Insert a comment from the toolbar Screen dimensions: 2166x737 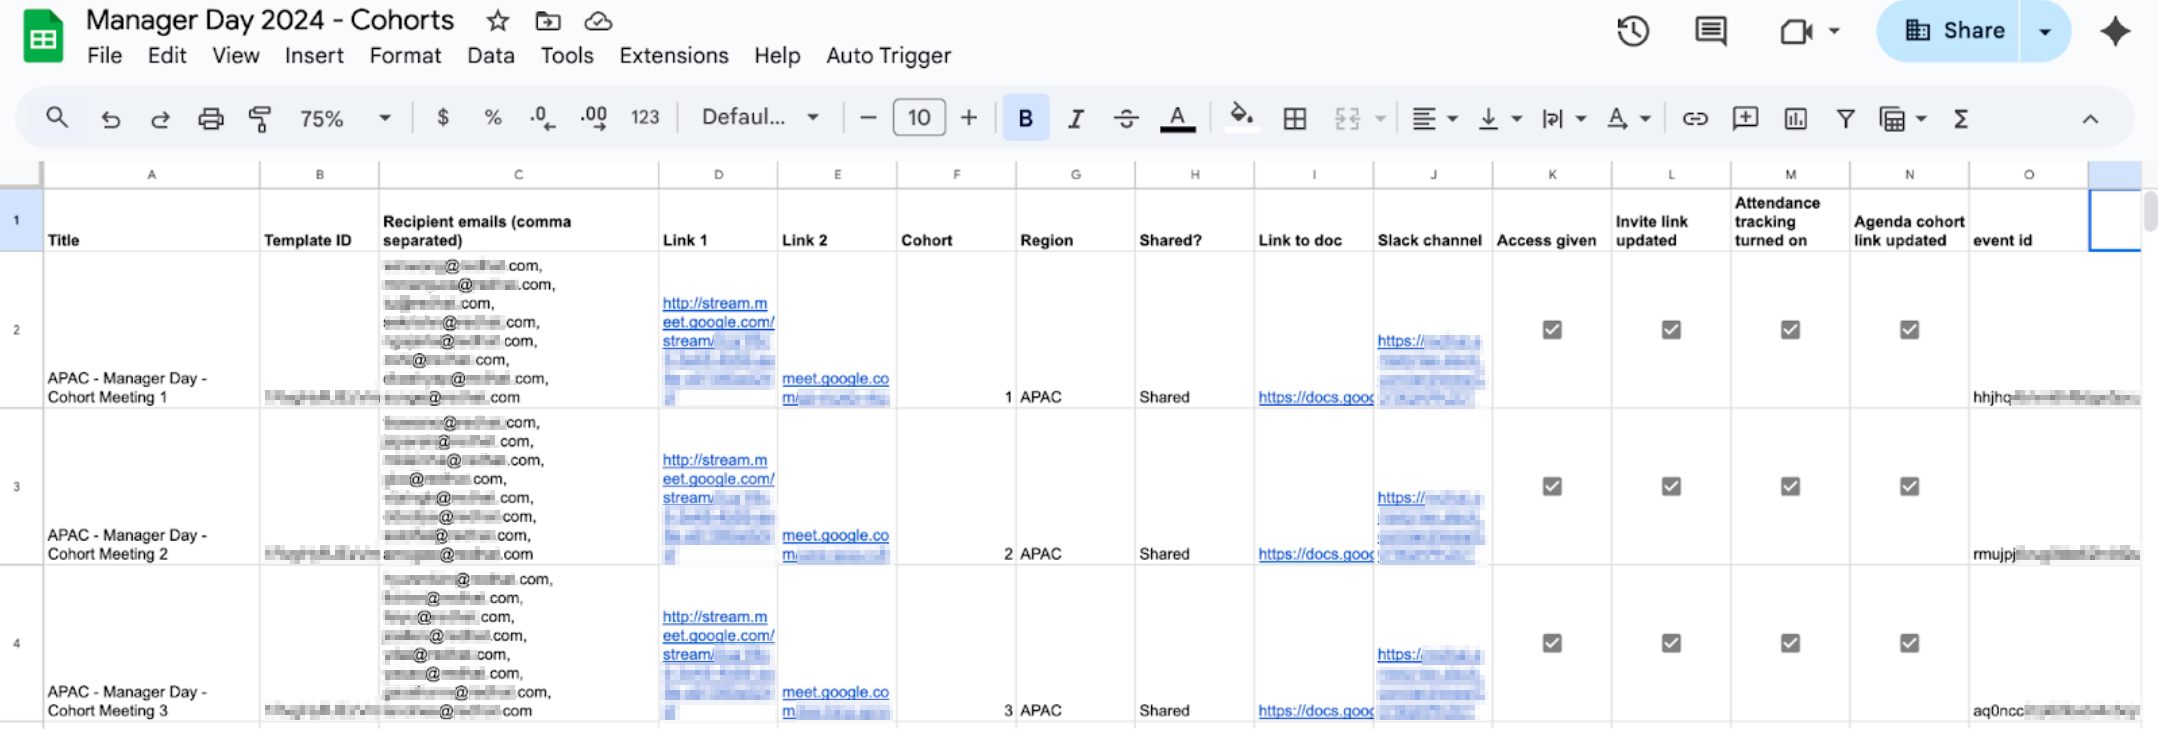click(1745, 119)
